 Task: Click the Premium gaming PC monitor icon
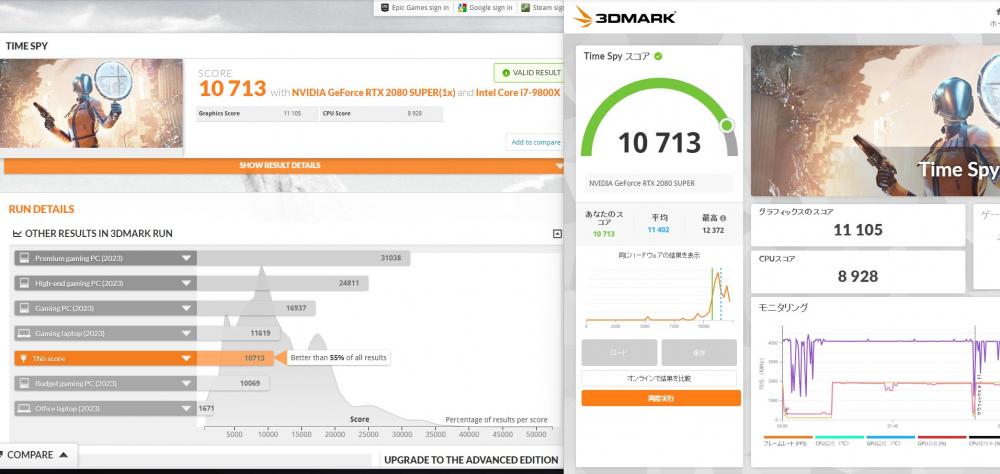click(x=24, y=258)
